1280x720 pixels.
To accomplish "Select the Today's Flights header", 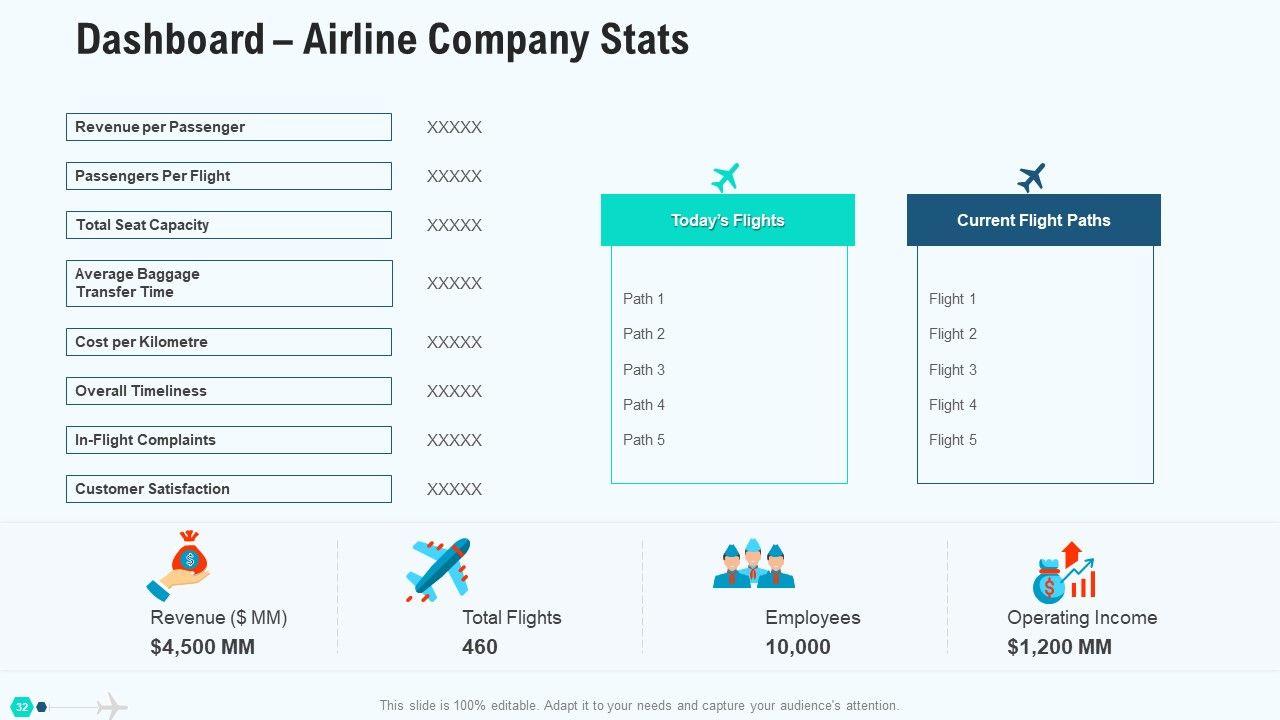I will pyautogui.click(x=727, y=220).
